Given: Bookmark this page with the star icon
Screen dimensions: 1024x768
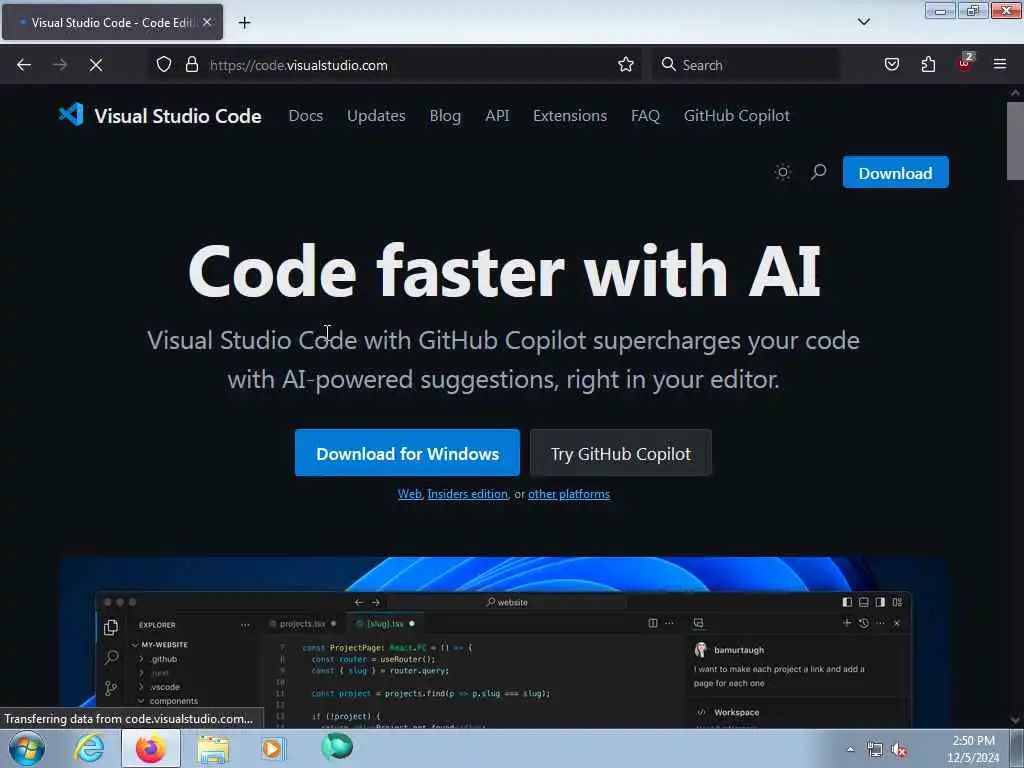Looking at the screenshot, I should (x=626, y=65).
